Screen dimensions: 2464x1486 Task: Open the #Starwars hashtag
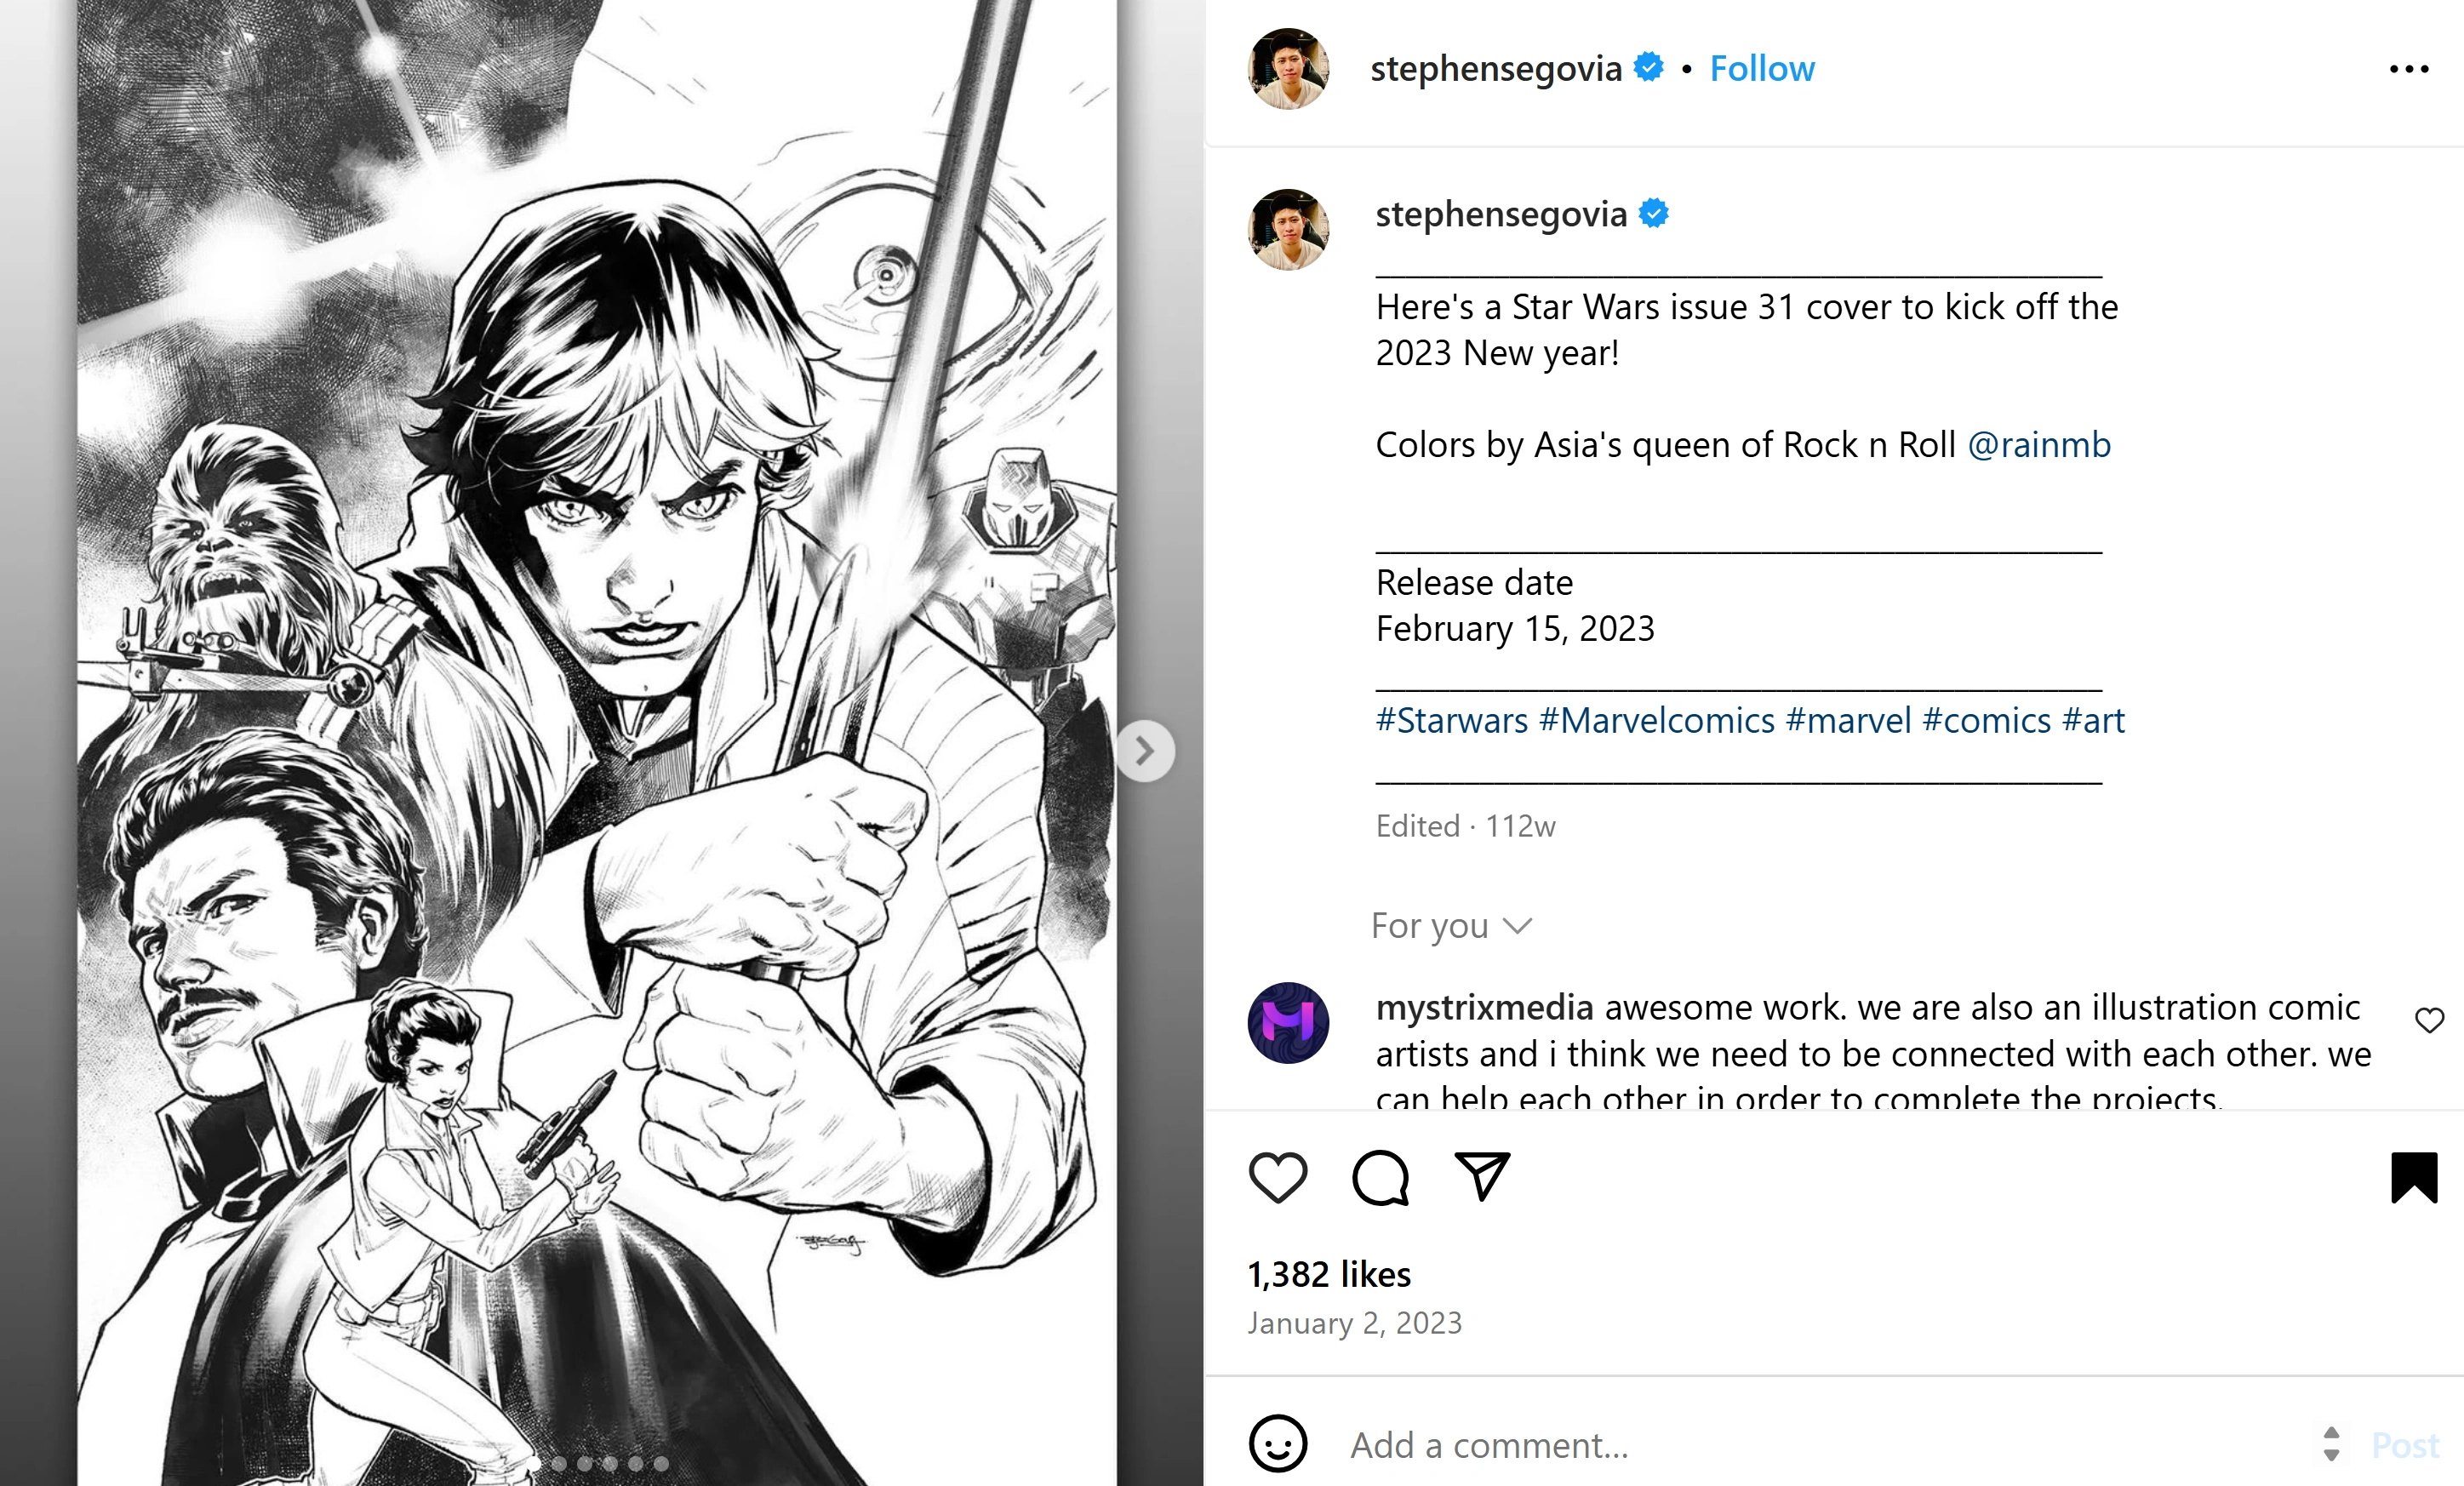pyautogui.click(x=1452, y=721)
